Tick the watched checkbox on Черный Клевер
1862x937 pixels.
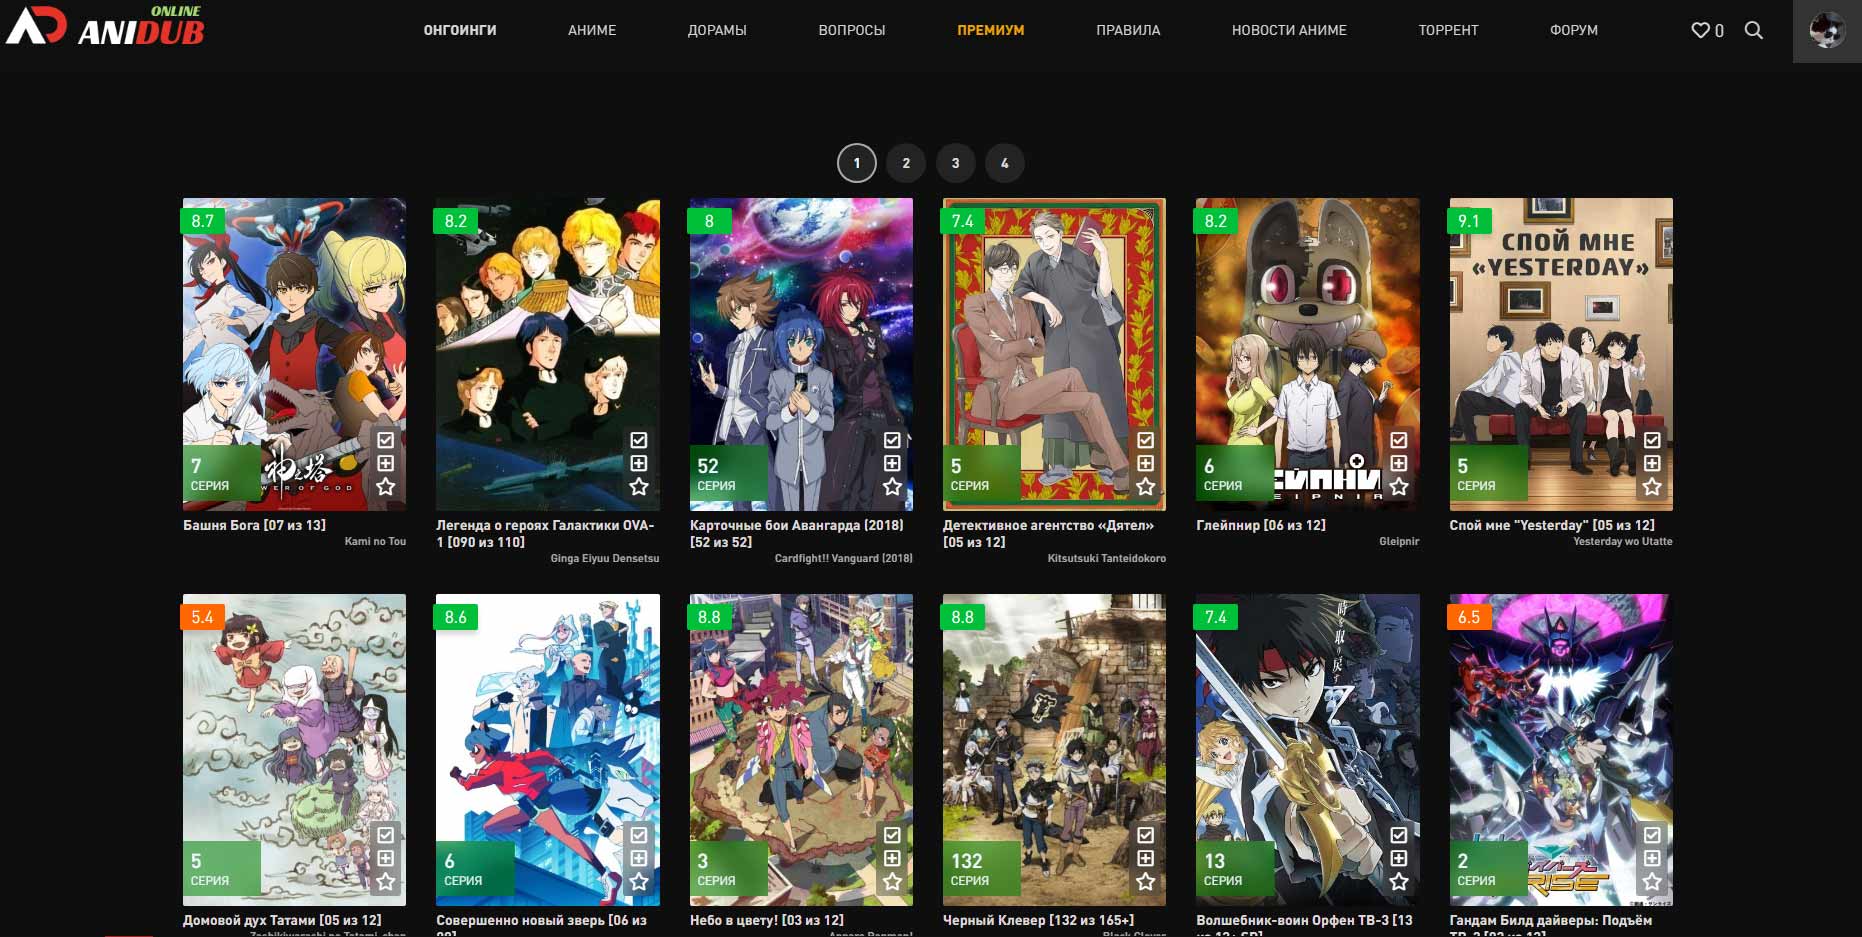[x=1146, y=835]
